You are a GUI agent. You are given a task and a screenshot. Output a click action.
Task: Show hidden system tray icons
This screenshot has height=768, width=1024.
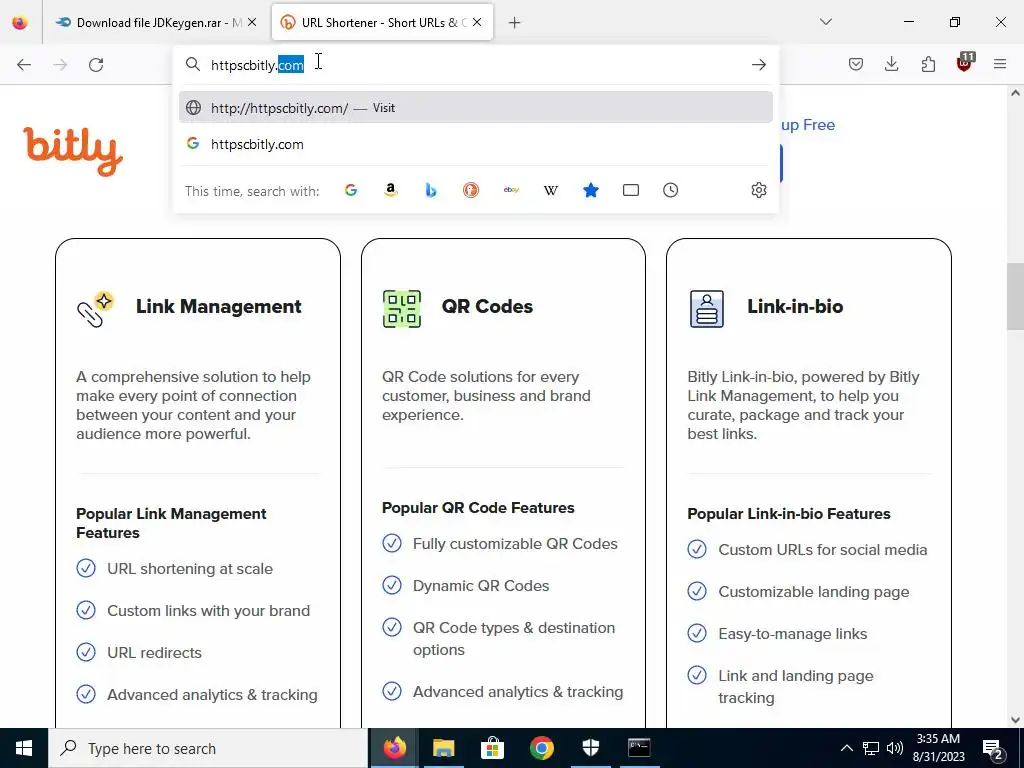tap(846, 748)
